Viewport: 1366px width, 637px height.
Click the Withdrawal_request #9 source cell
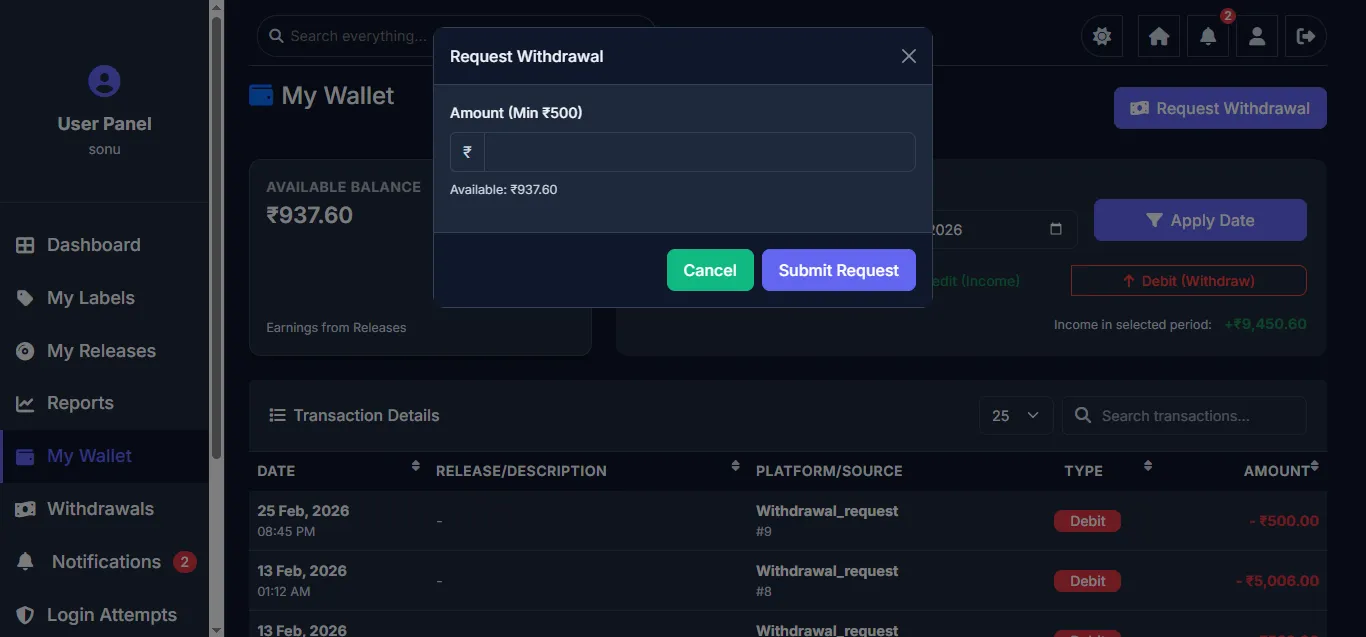827,520
